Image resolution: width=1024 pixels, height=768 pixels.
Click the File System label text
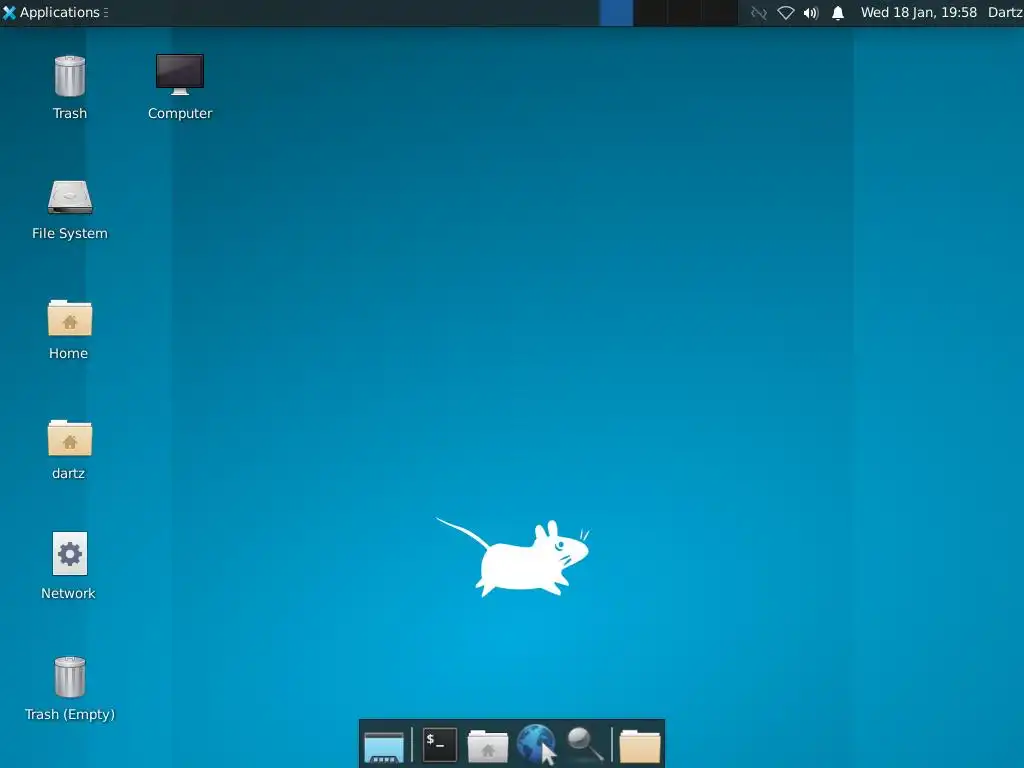point(70,233)
